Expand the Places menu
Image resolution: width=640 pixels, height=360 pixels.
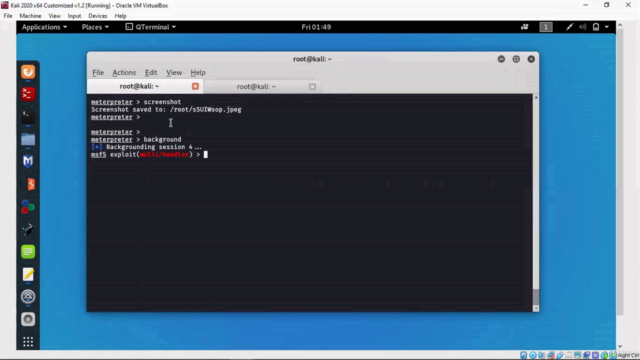(x=95, y=27)
